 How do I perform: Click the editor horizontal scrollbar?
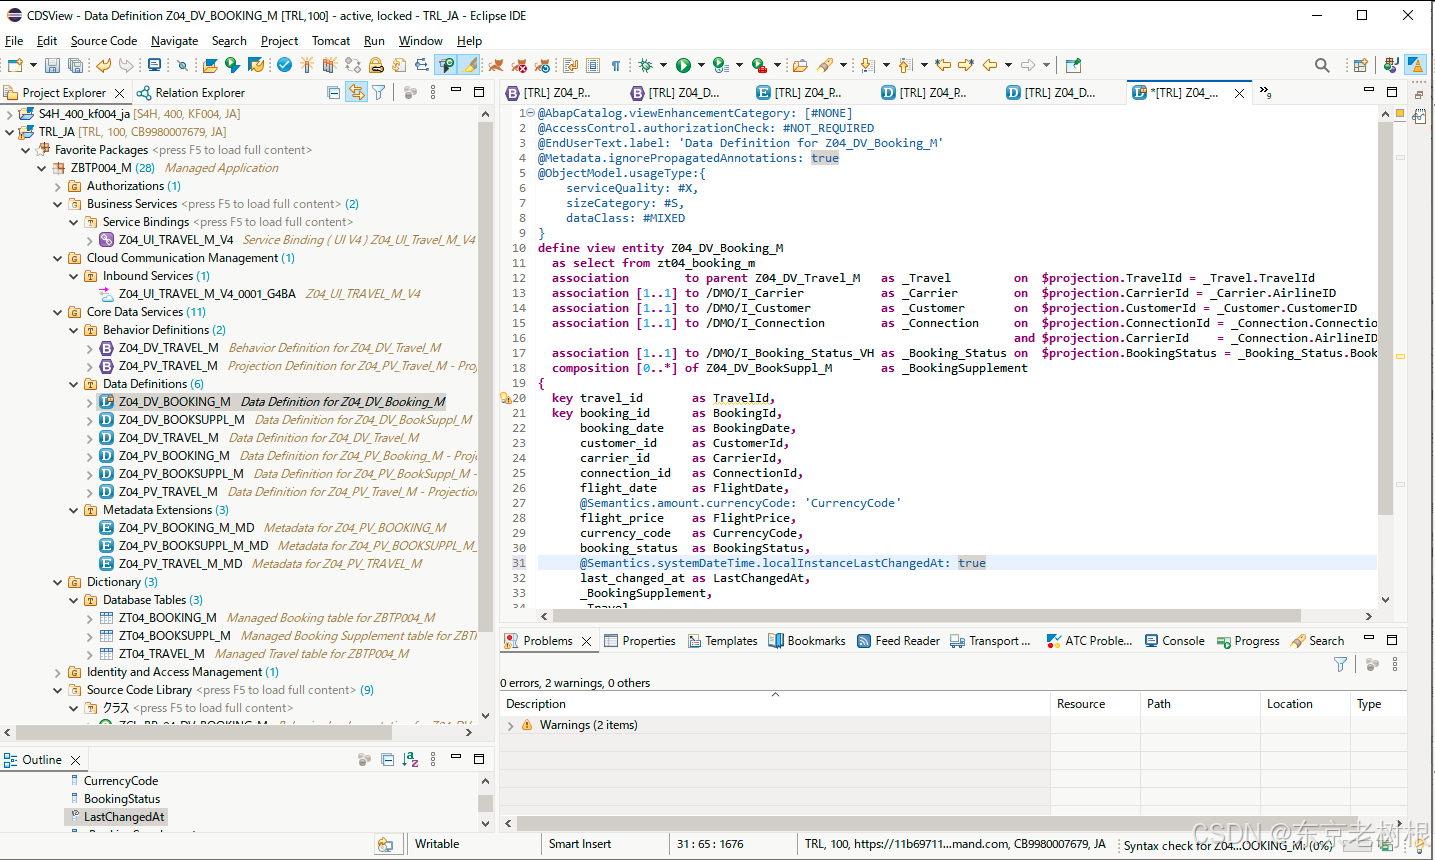tap(925, 616)
